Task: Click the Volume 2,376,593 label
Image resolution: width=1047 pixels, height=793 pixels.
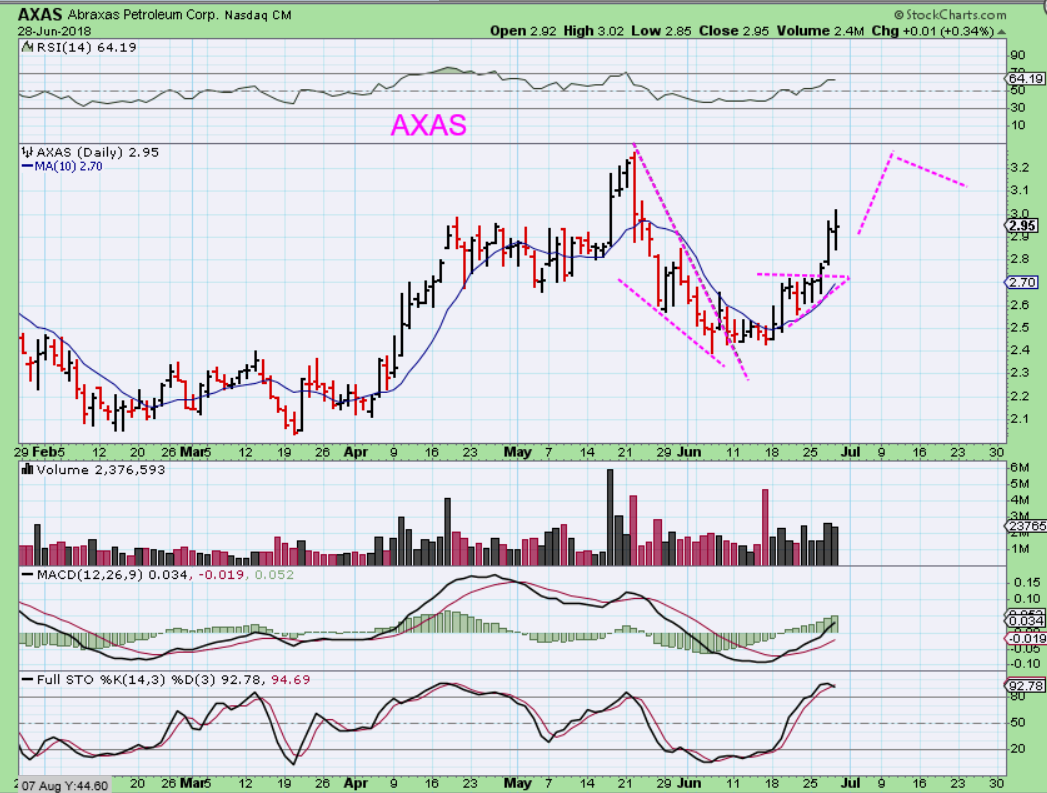Action: point(101,470)
